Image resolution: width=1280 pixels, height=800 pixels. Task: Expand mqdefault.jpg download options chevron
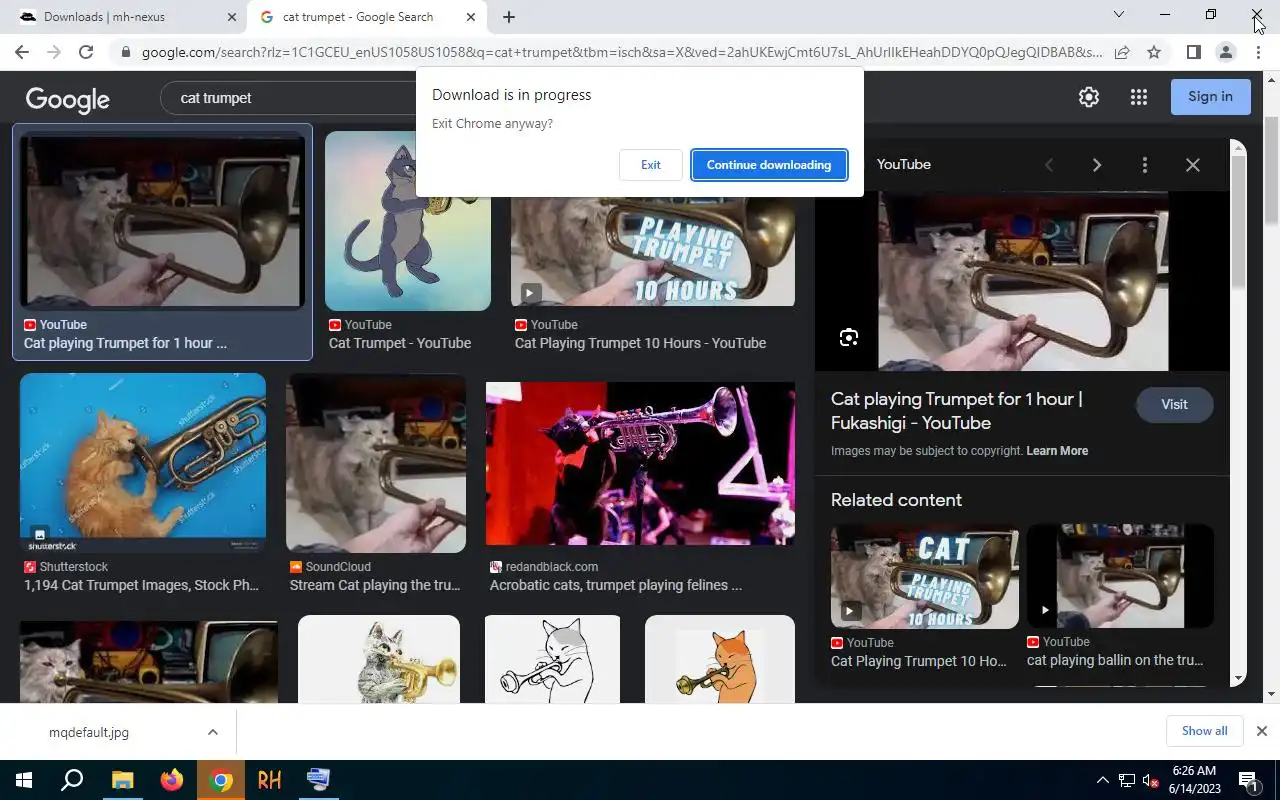pyautogui.click(x=212, y=732)
